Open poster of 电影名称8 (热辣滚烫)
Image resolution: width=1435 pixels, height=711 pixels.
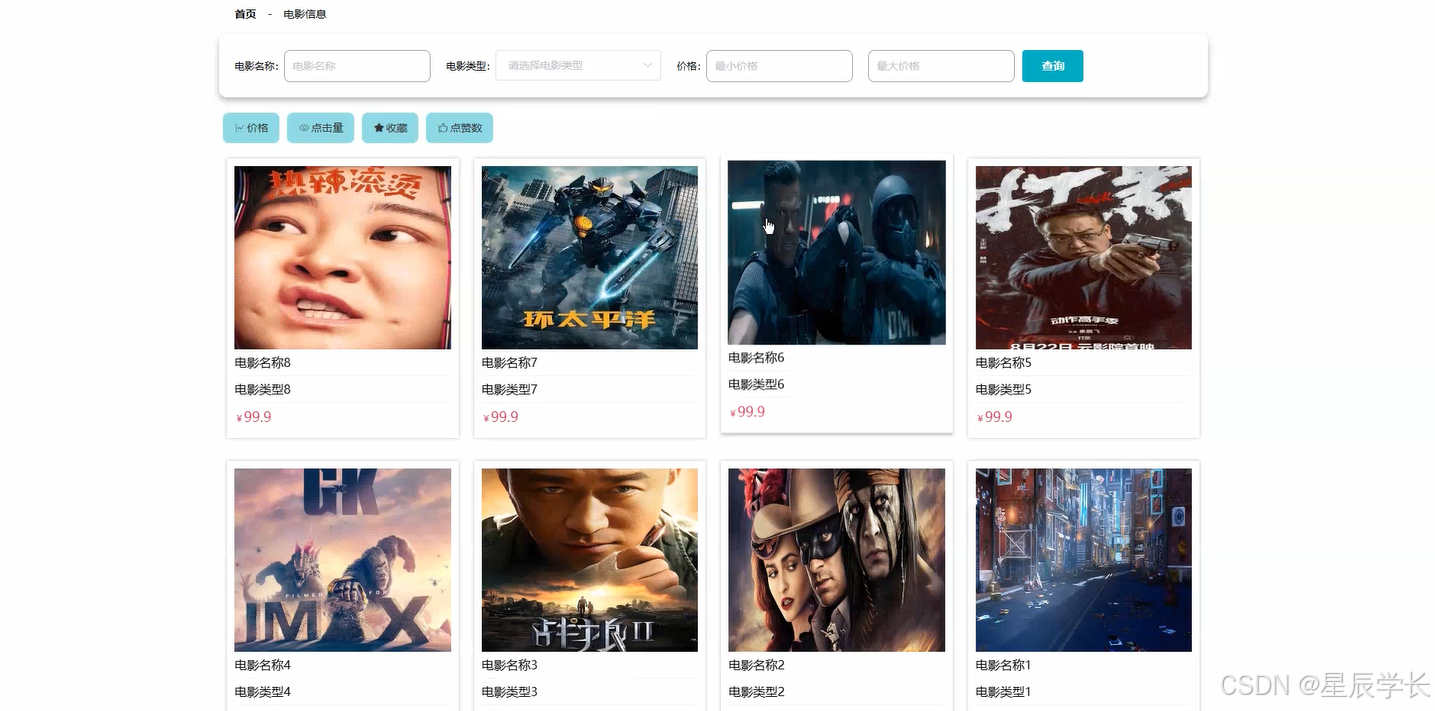[343, 257]
